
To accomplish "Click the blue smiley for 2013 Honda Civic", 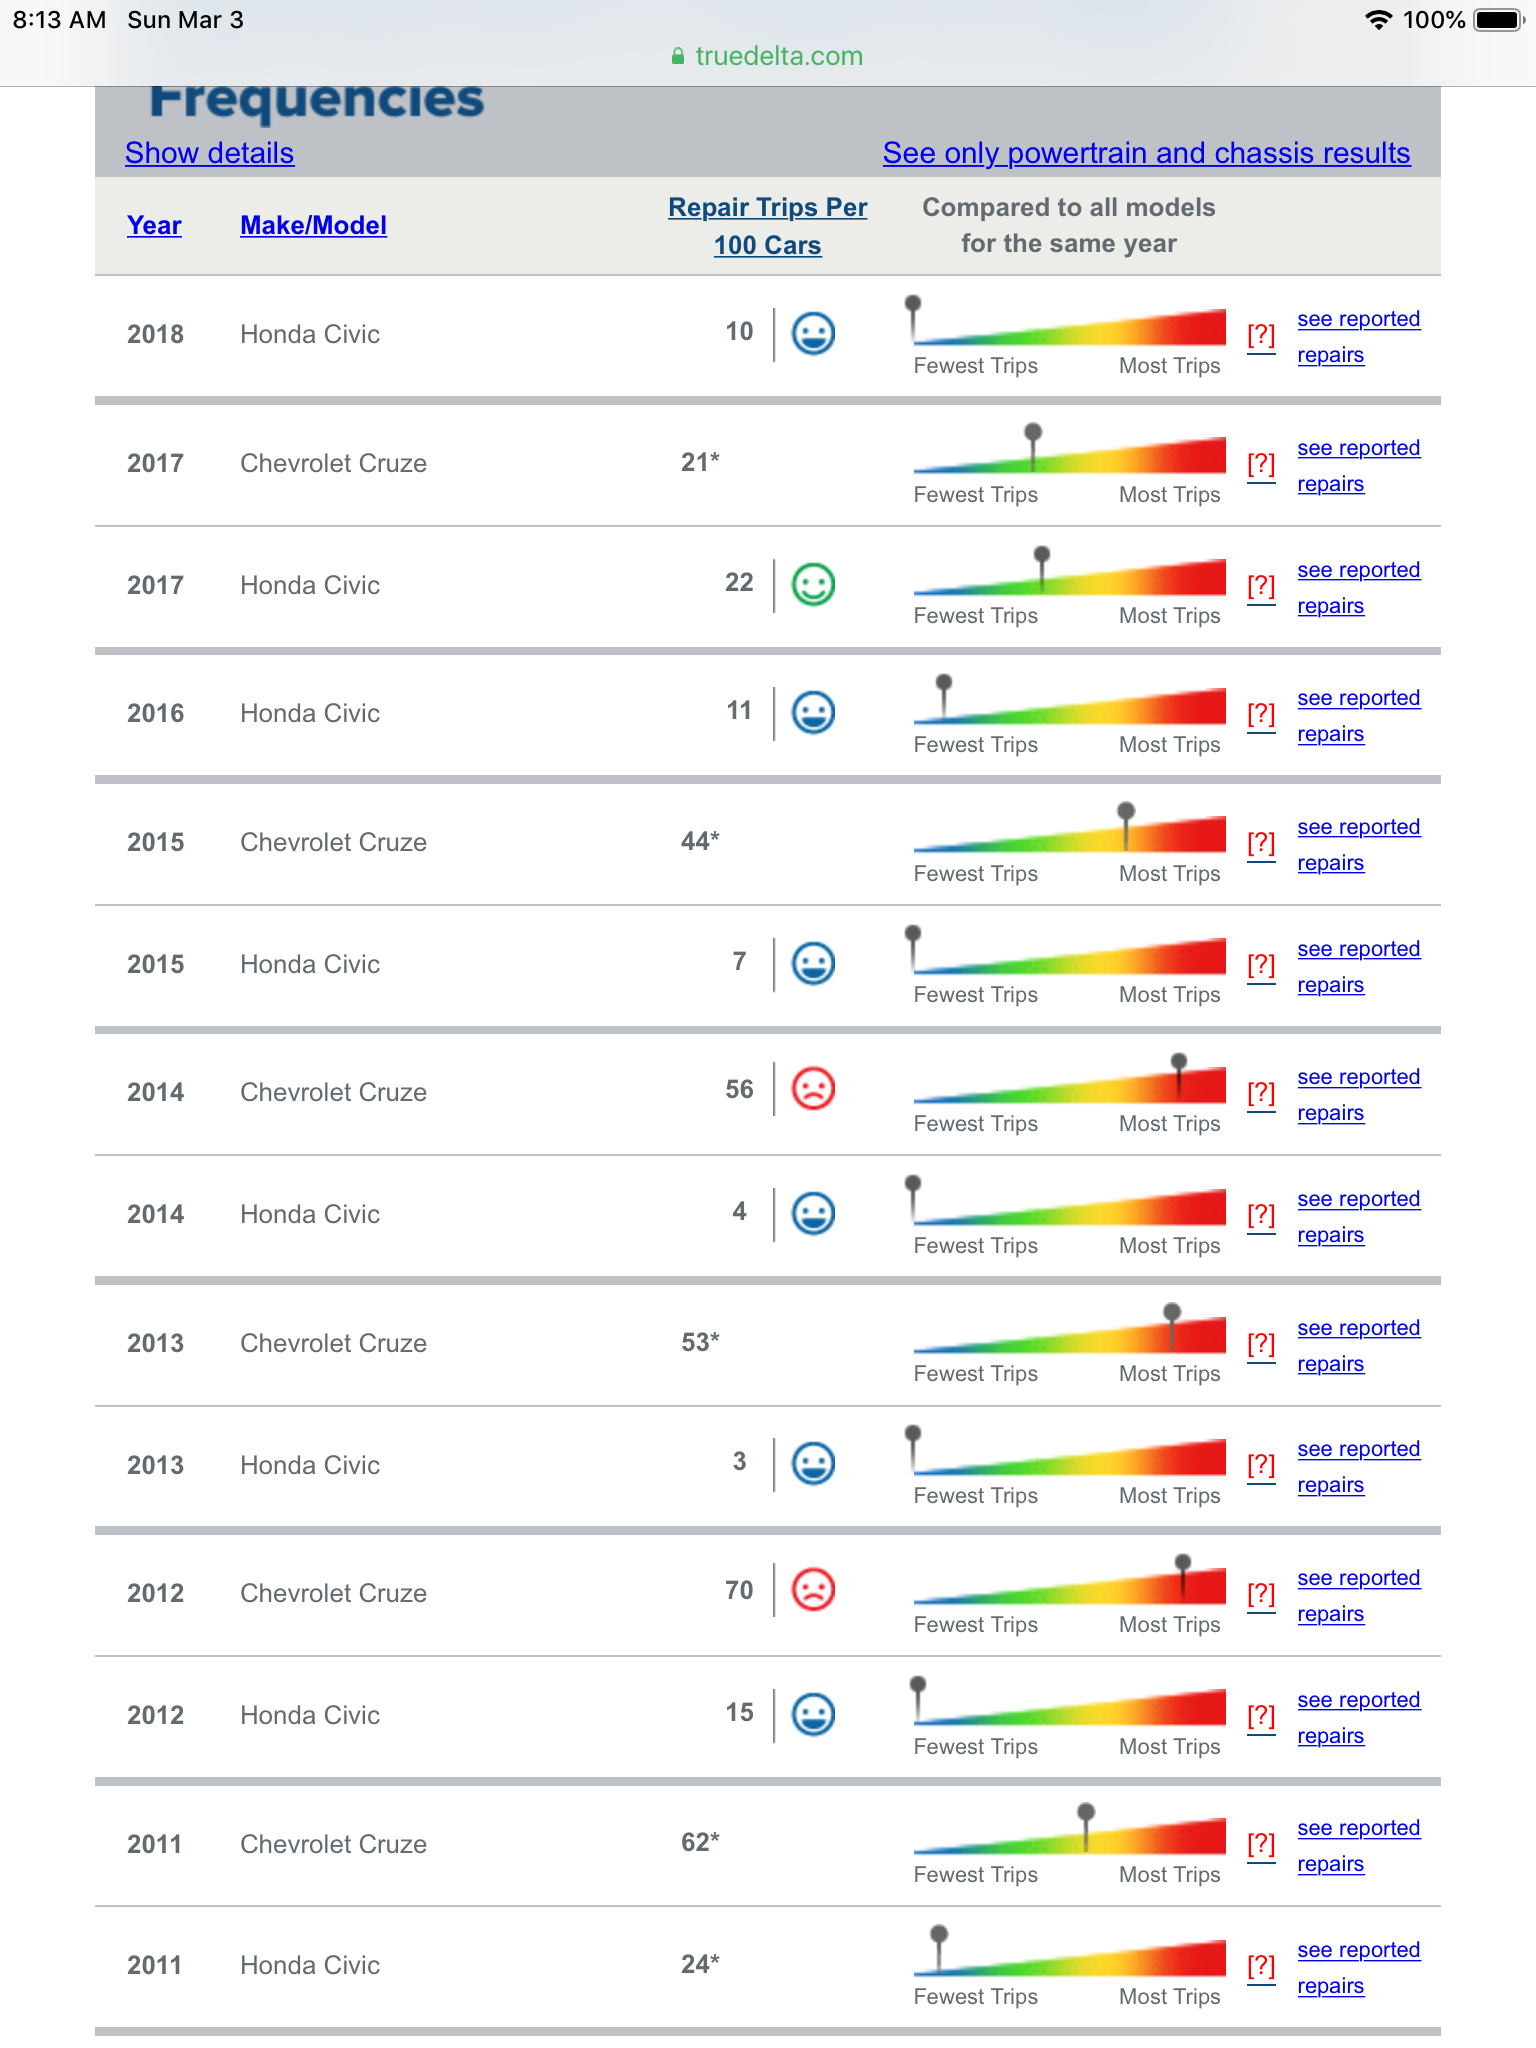I will [813, 1463].
